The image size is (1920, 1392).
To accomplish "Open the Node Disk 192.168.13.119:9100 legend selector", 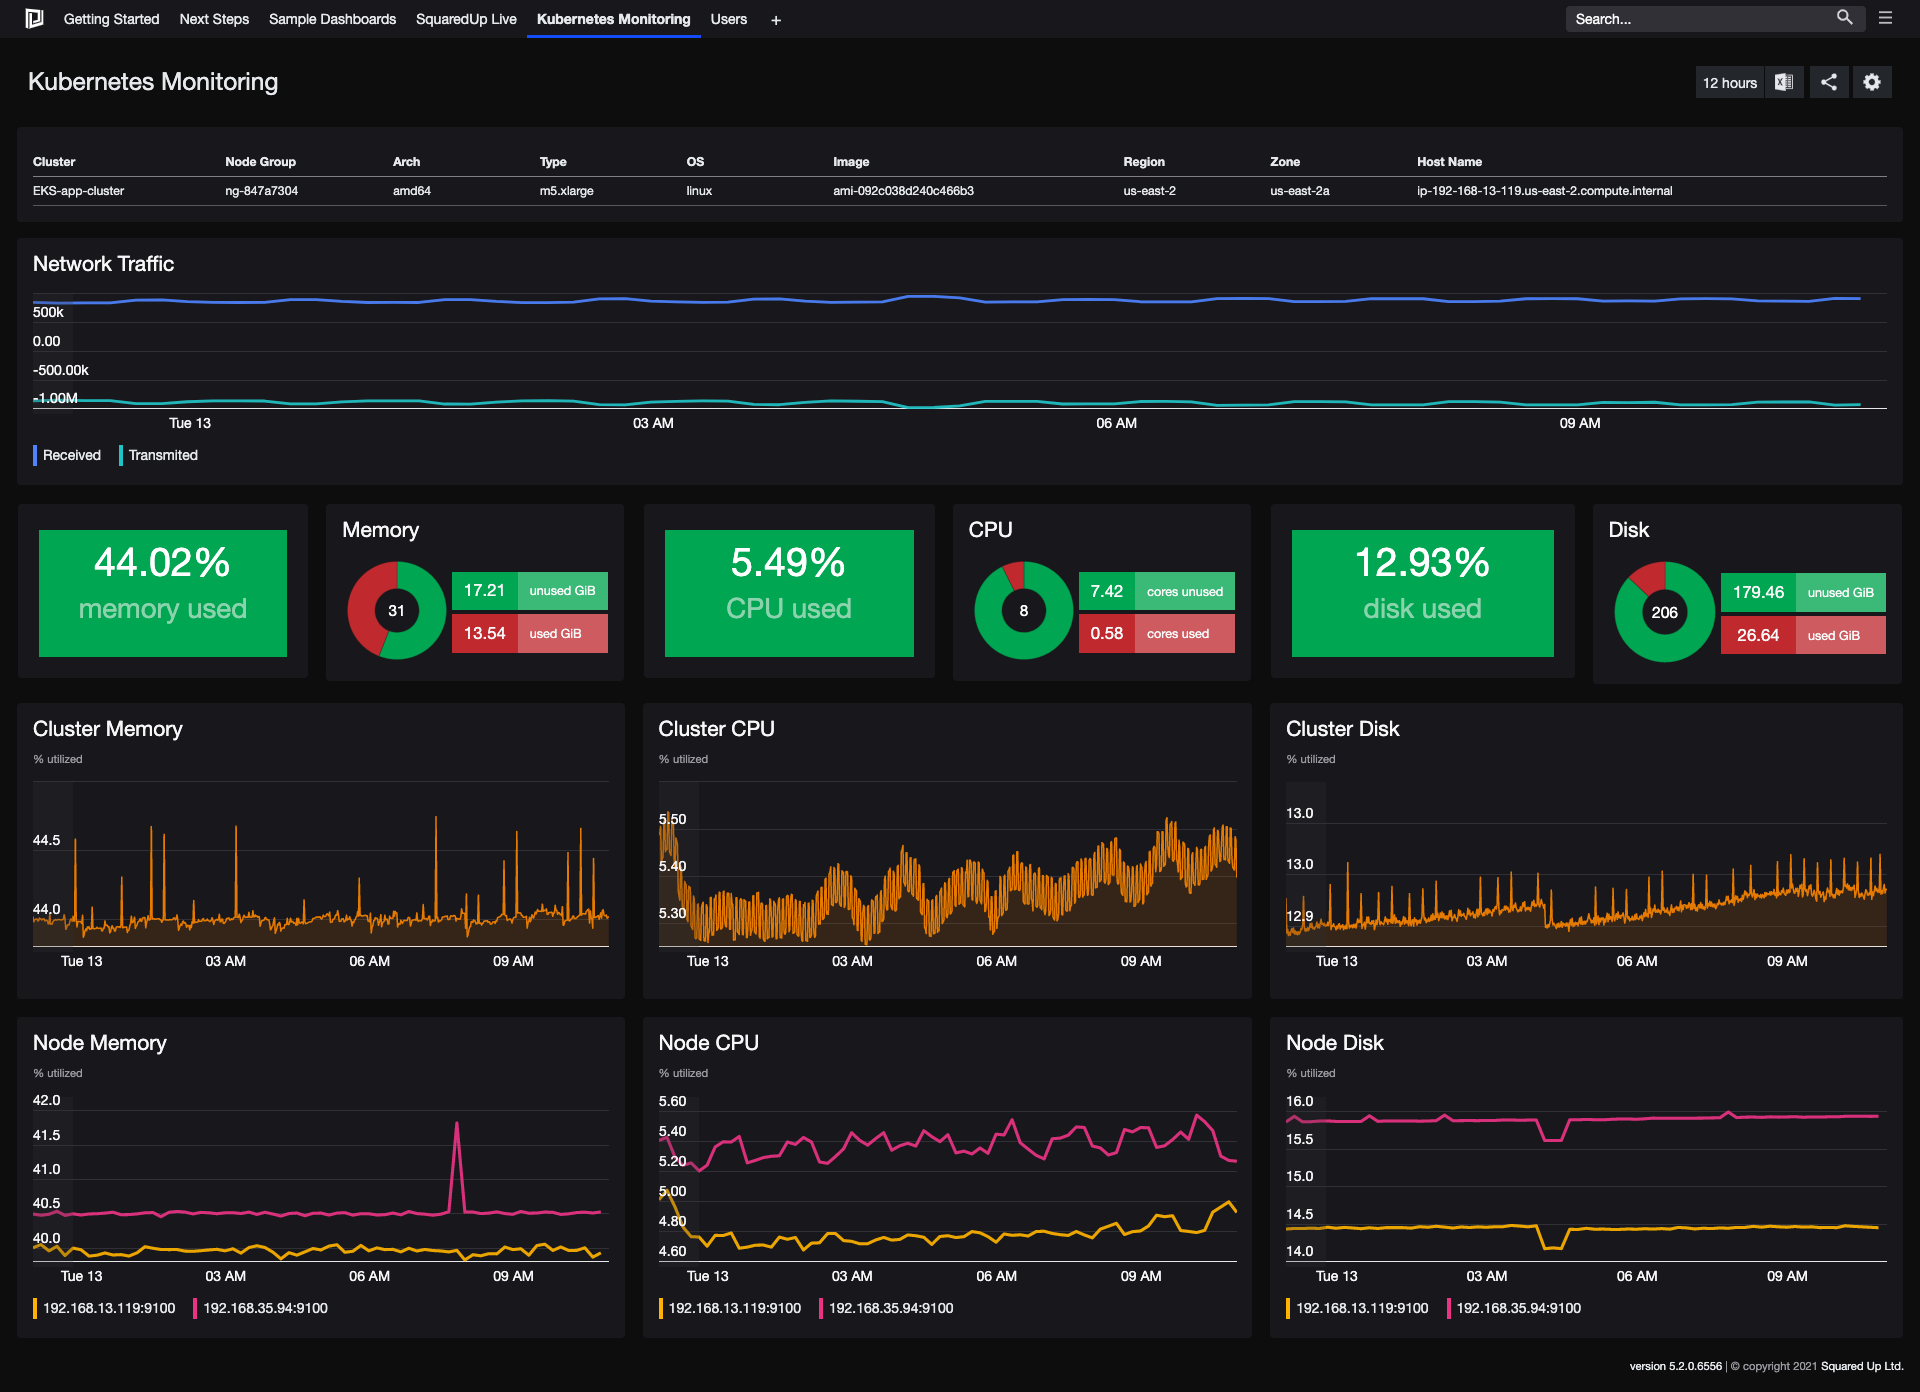I will 1361,1307.
